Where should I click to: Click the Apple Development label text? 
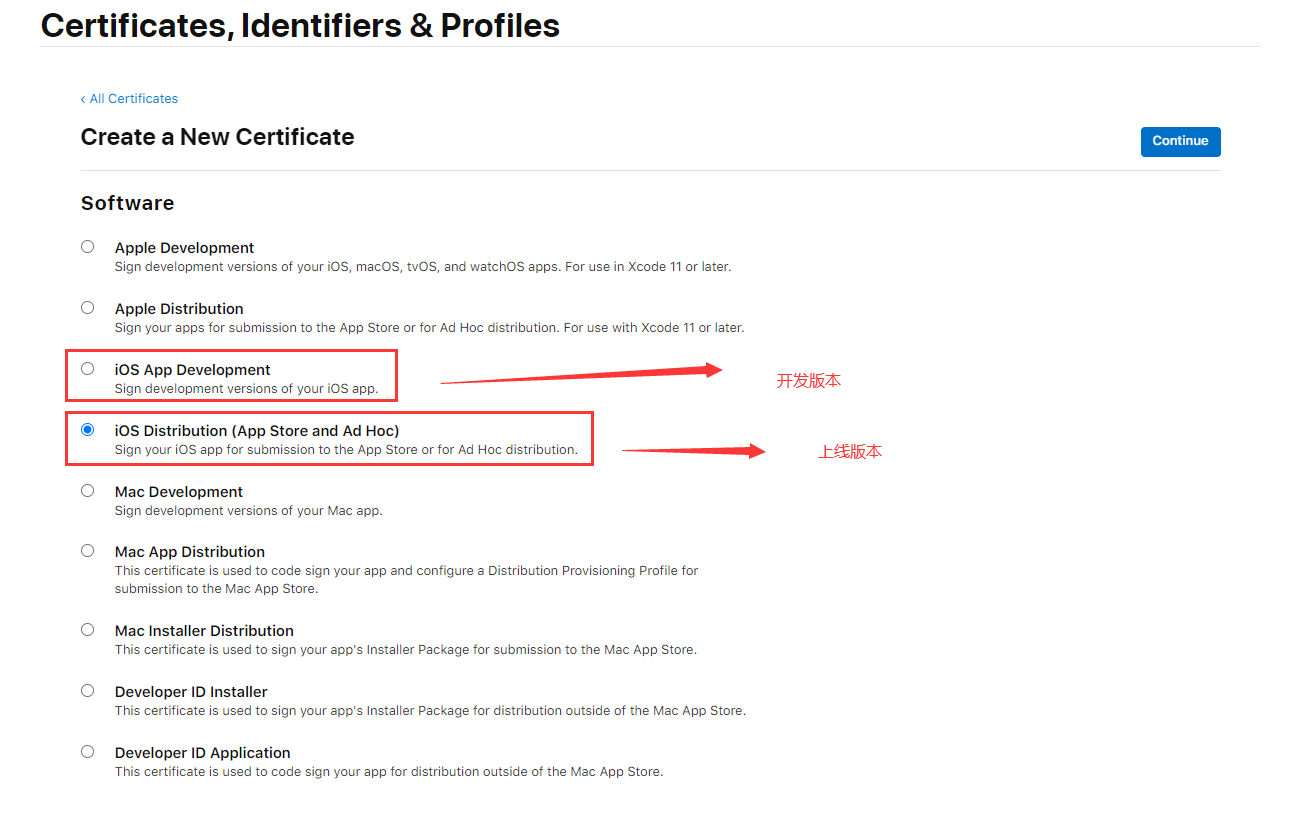pos(184,248)
